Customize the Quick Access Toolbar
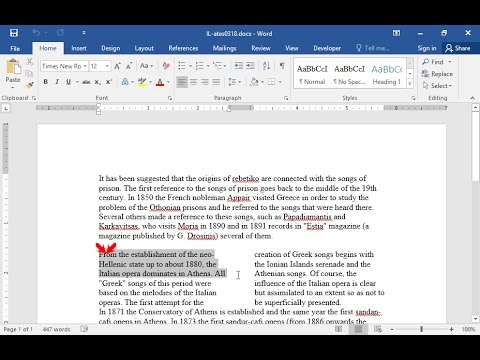 point(84,33)
